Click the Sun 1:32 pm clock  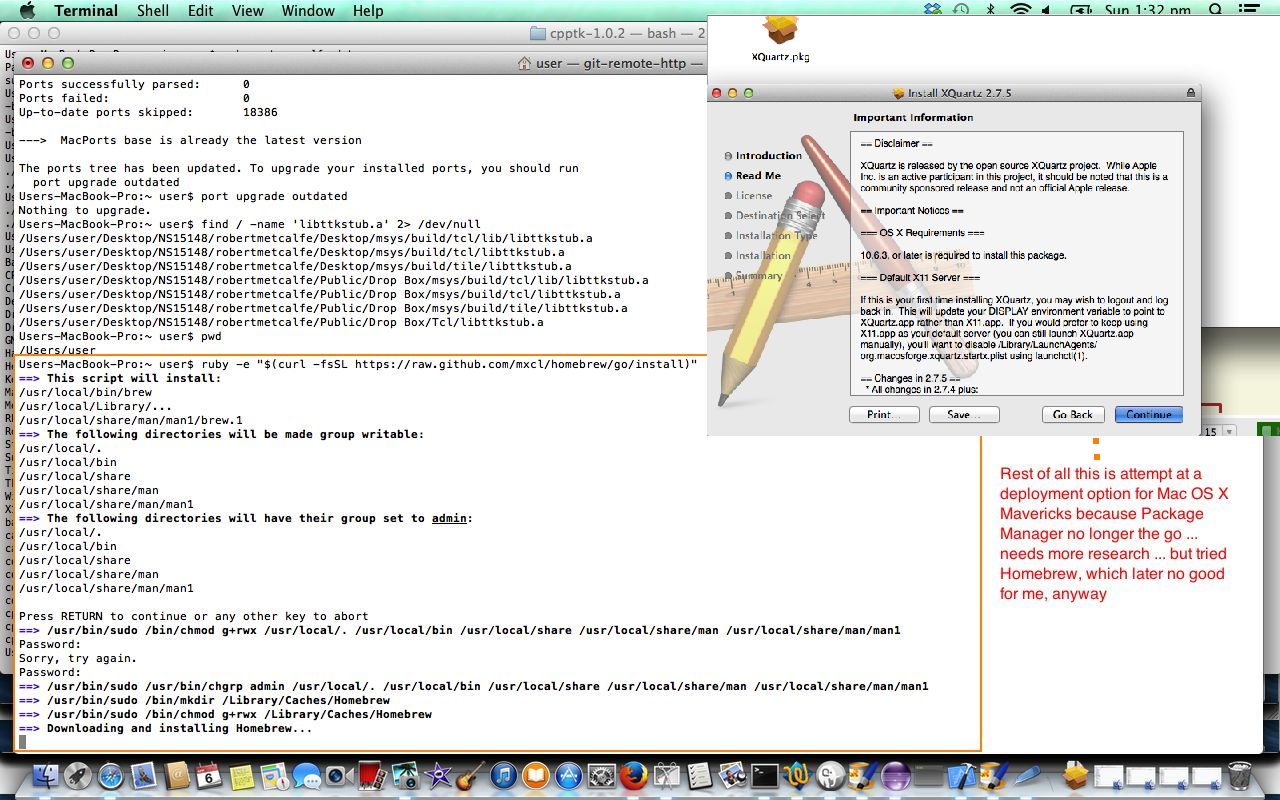1148,11
